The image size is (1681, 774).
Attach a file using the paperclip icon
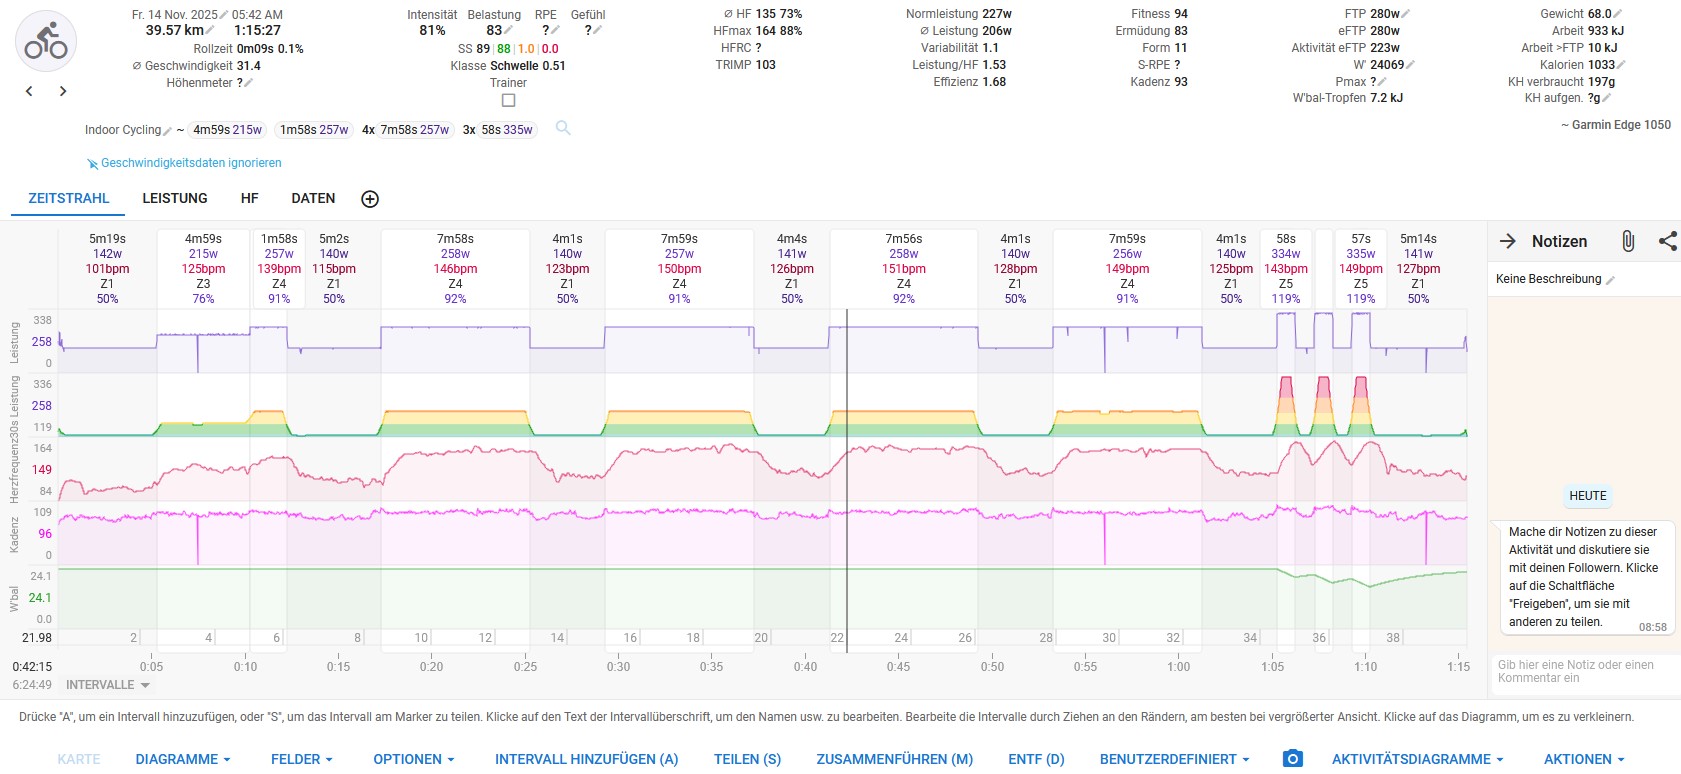click(x=1627, y=241)
